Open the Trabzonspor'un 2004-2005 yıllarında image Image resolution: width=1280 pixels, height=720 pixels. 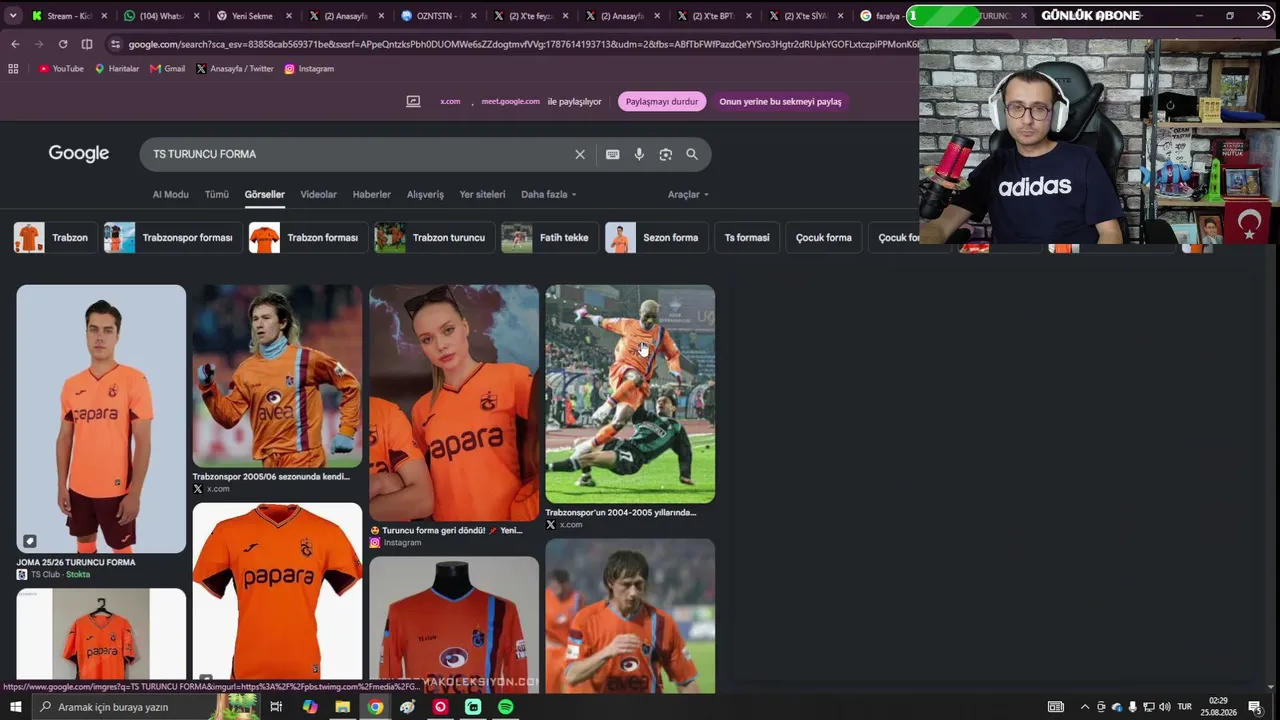pyautogui.click(x=630, y=394)
